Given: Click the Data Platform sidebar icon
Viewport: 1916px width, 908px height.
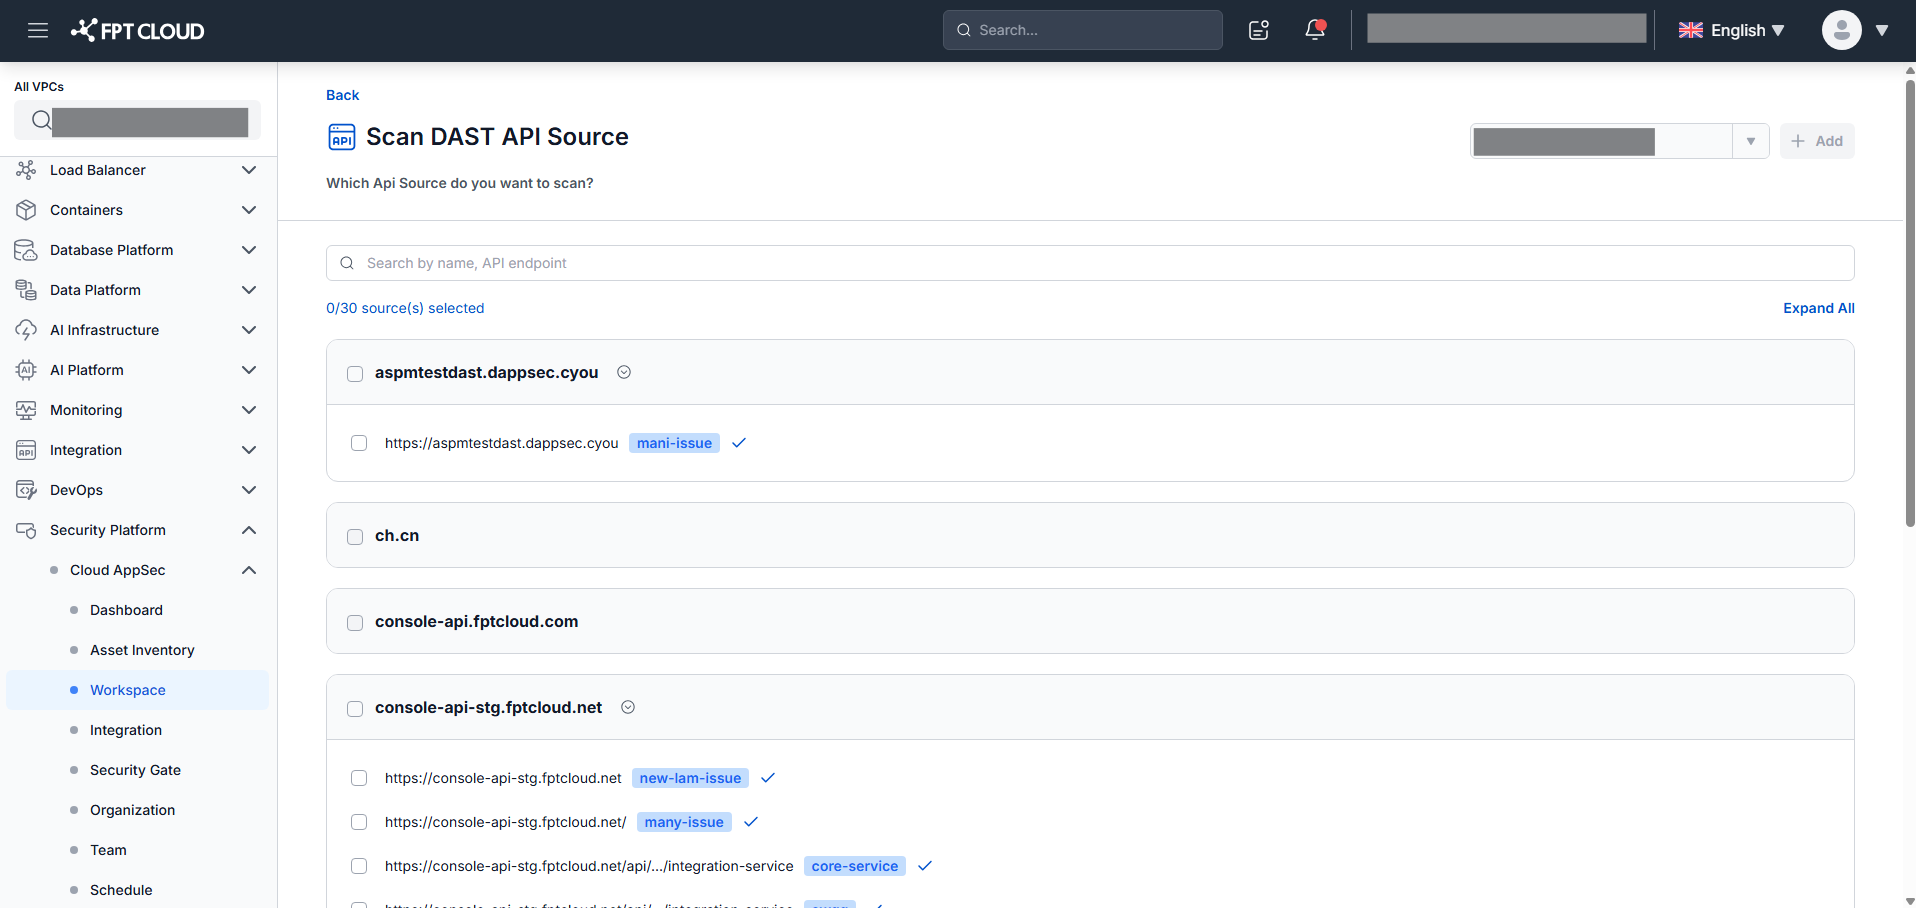Looking at the screenshot, I should (26, 290).
